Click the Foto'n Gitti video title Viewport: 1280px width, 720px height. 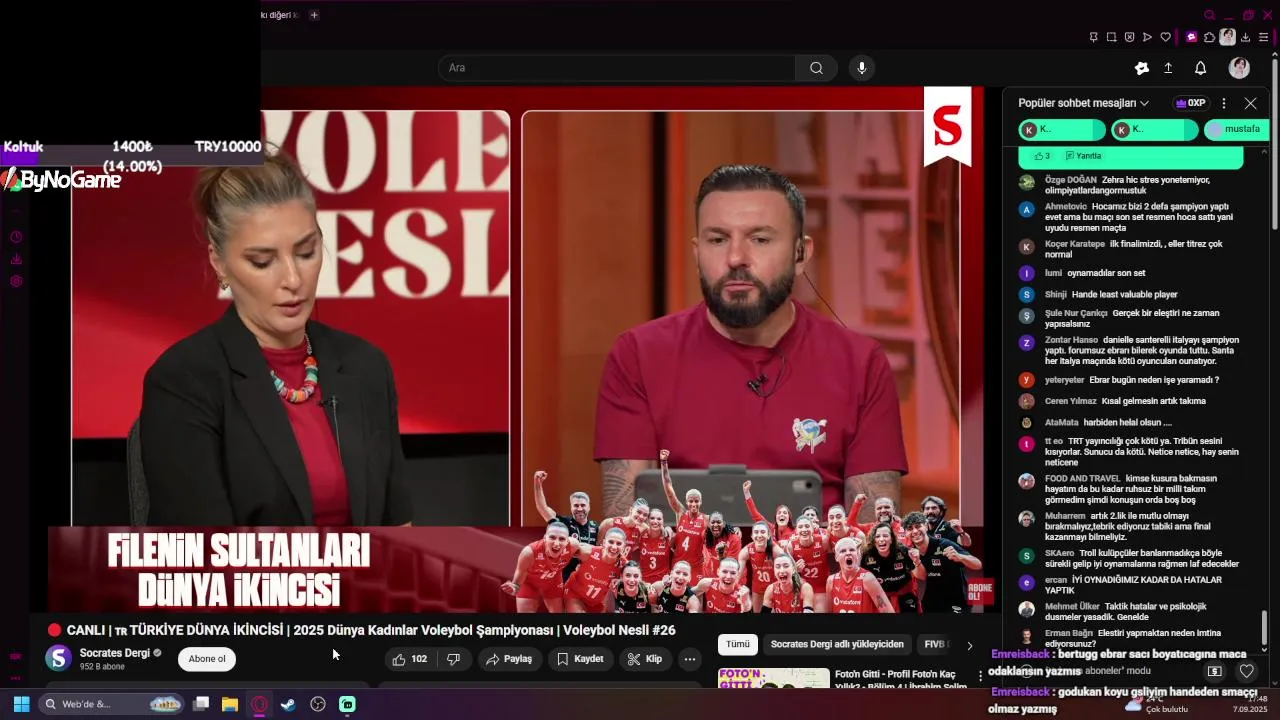click(901, 680)
